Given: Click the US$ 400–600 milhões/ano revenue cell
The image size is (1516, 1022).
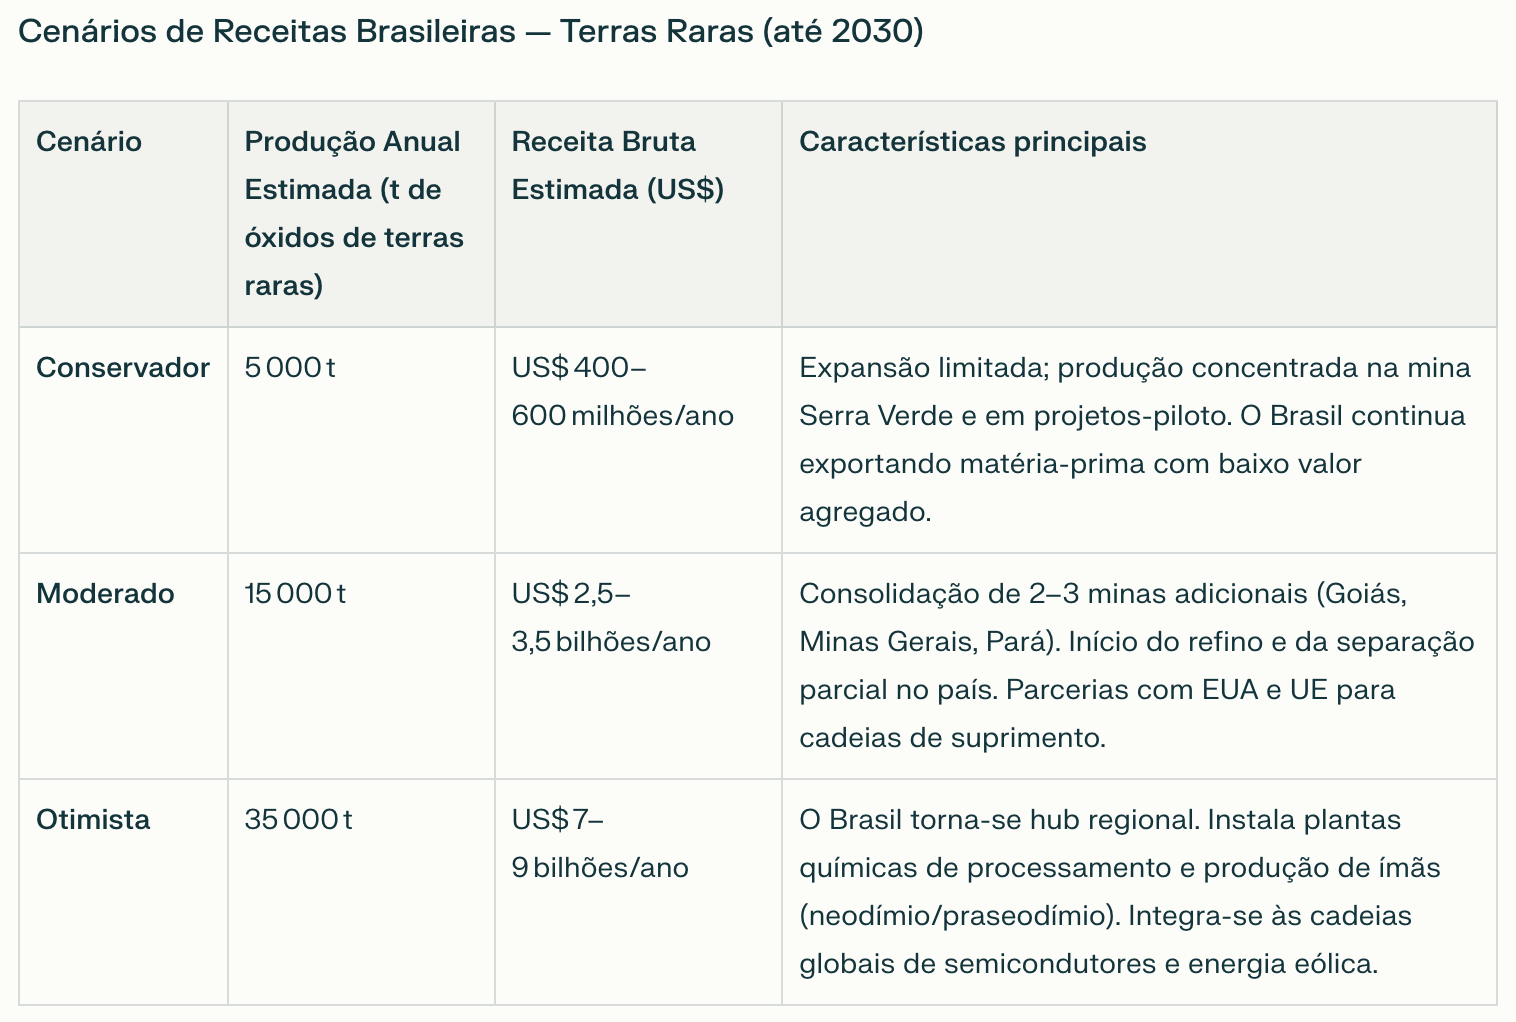Looking at the screenshot, I should tap(622, 392).
